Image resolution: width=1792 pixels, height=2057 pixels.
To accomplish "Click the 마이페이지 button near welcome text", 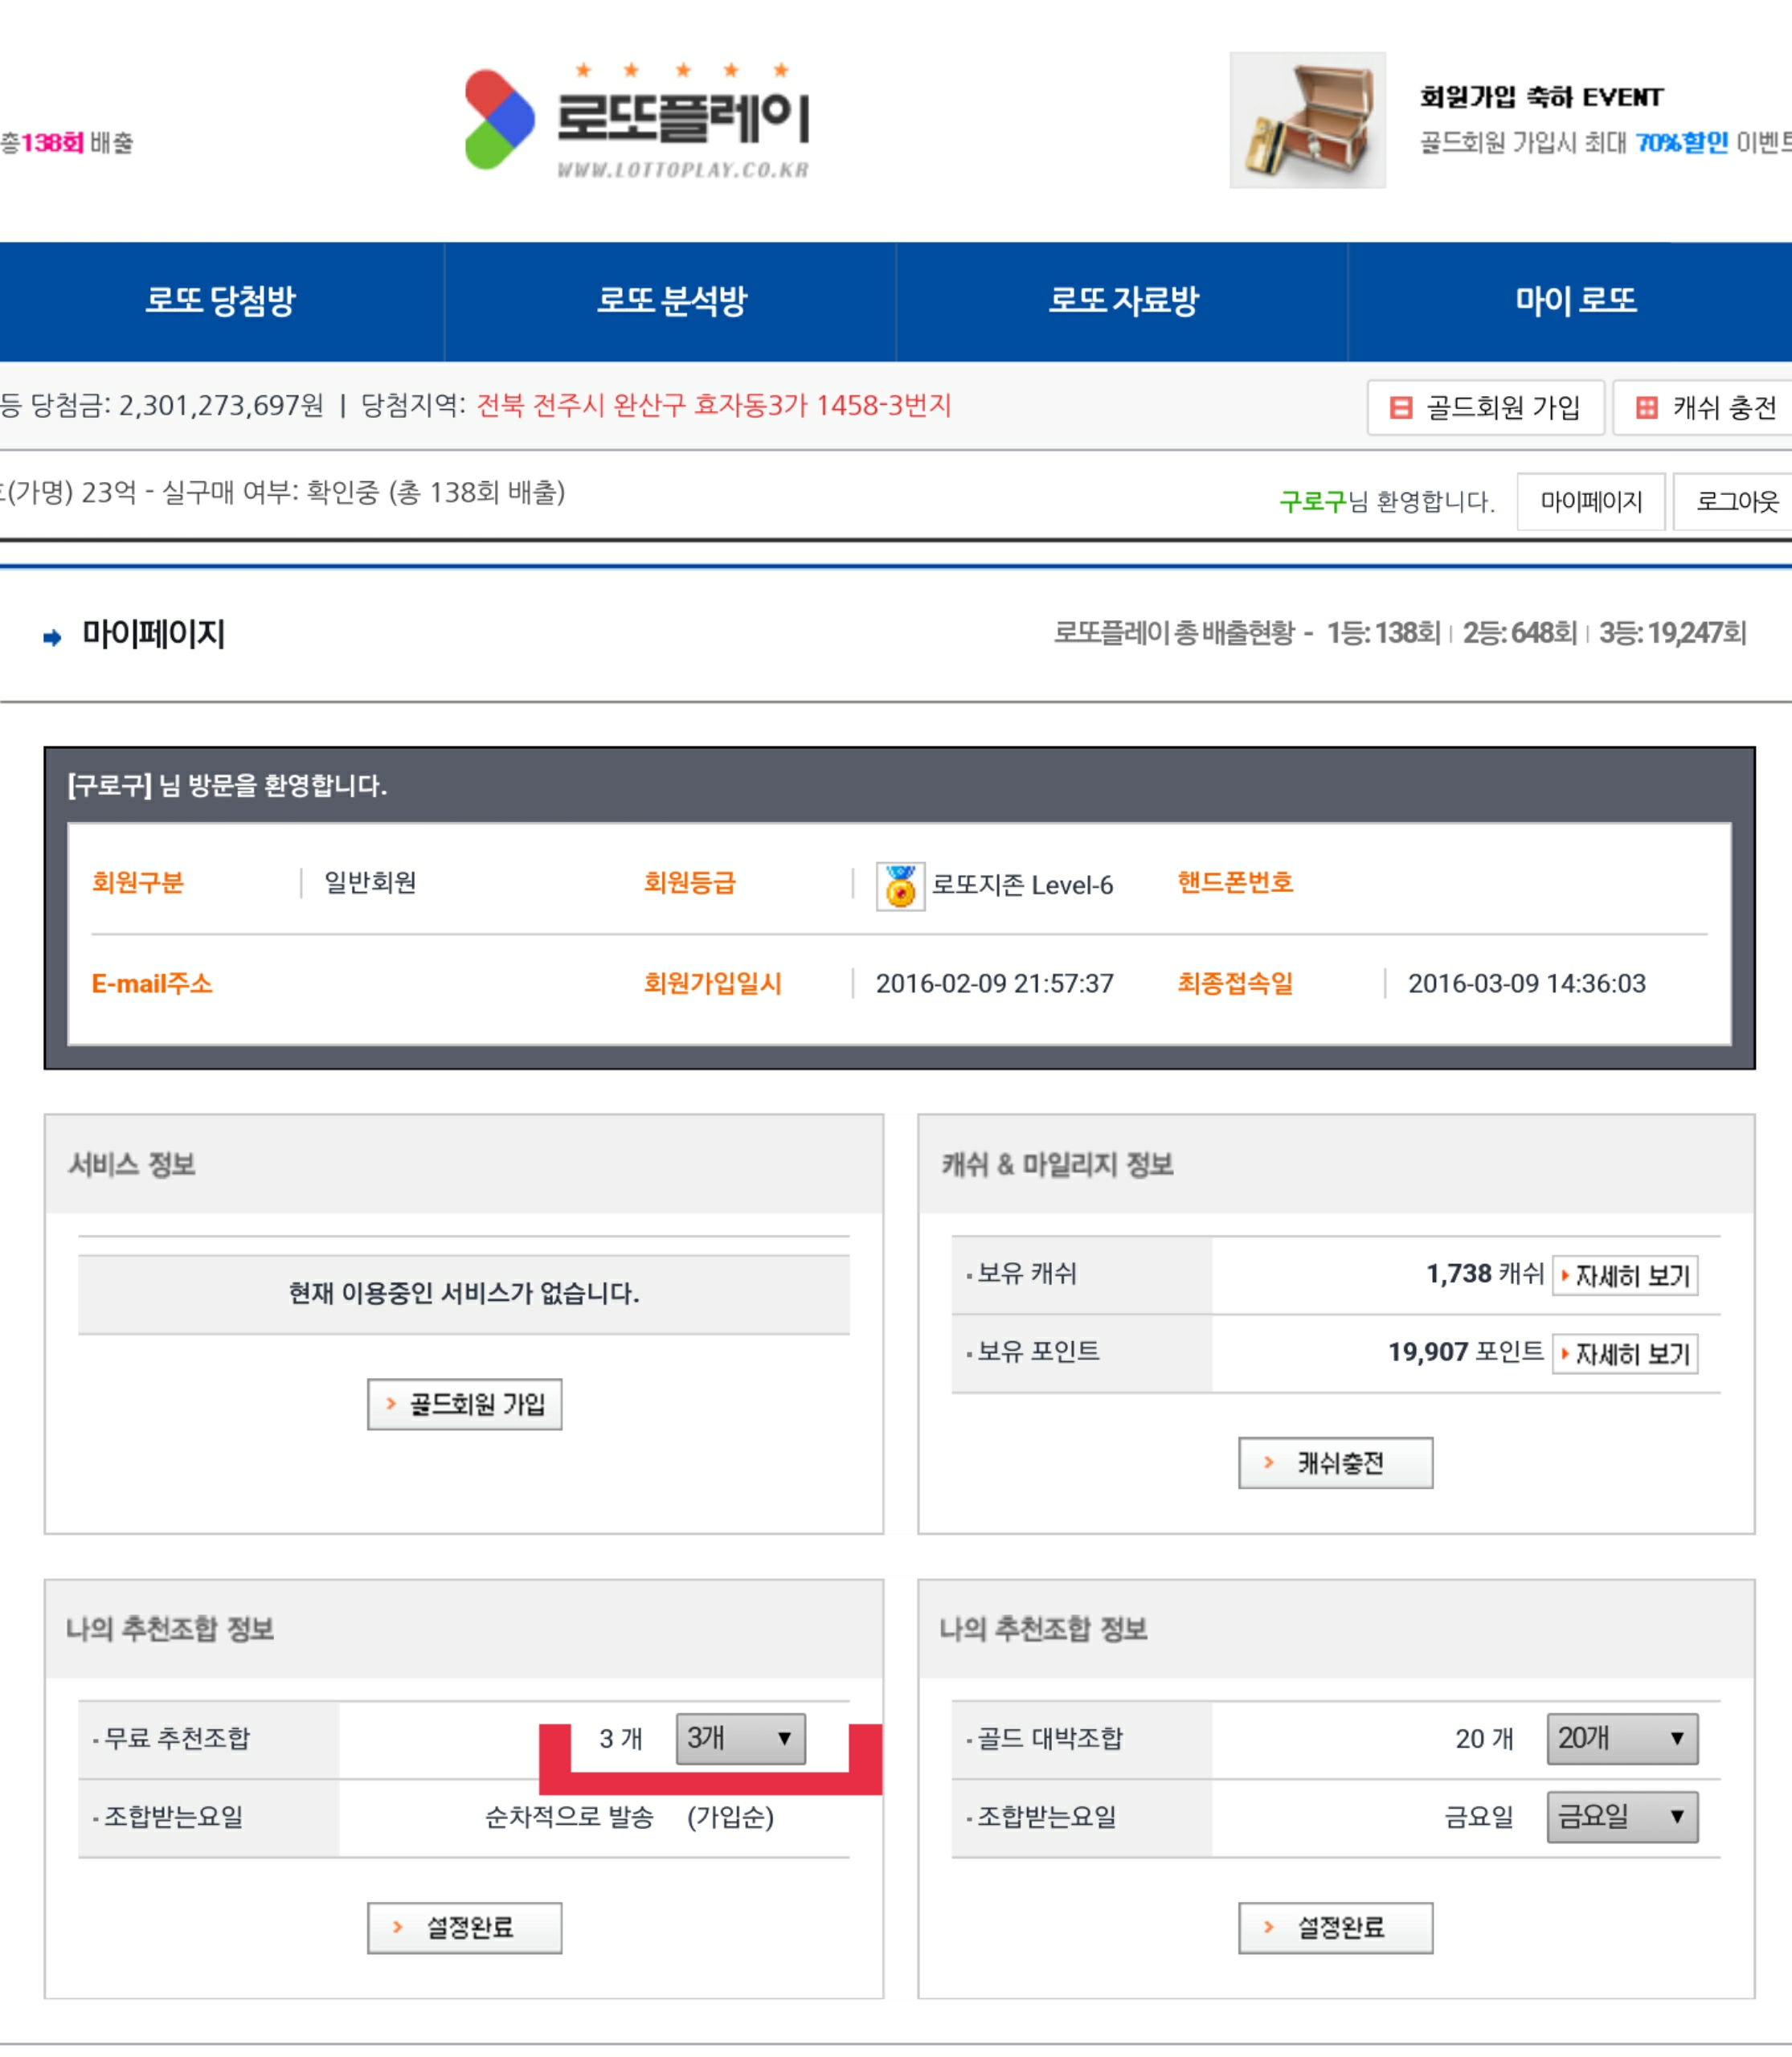I will click(x=1590, y=501).
